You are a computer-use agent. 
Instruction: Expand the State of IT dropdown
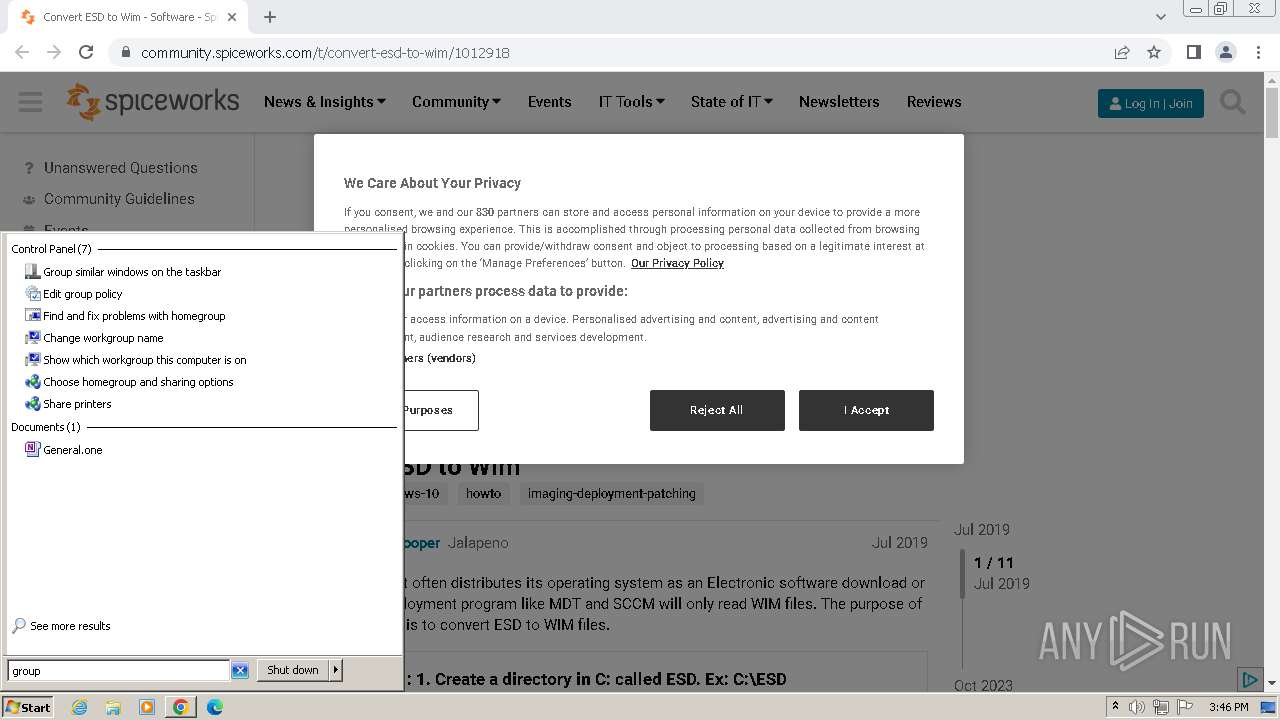[732, 102]
